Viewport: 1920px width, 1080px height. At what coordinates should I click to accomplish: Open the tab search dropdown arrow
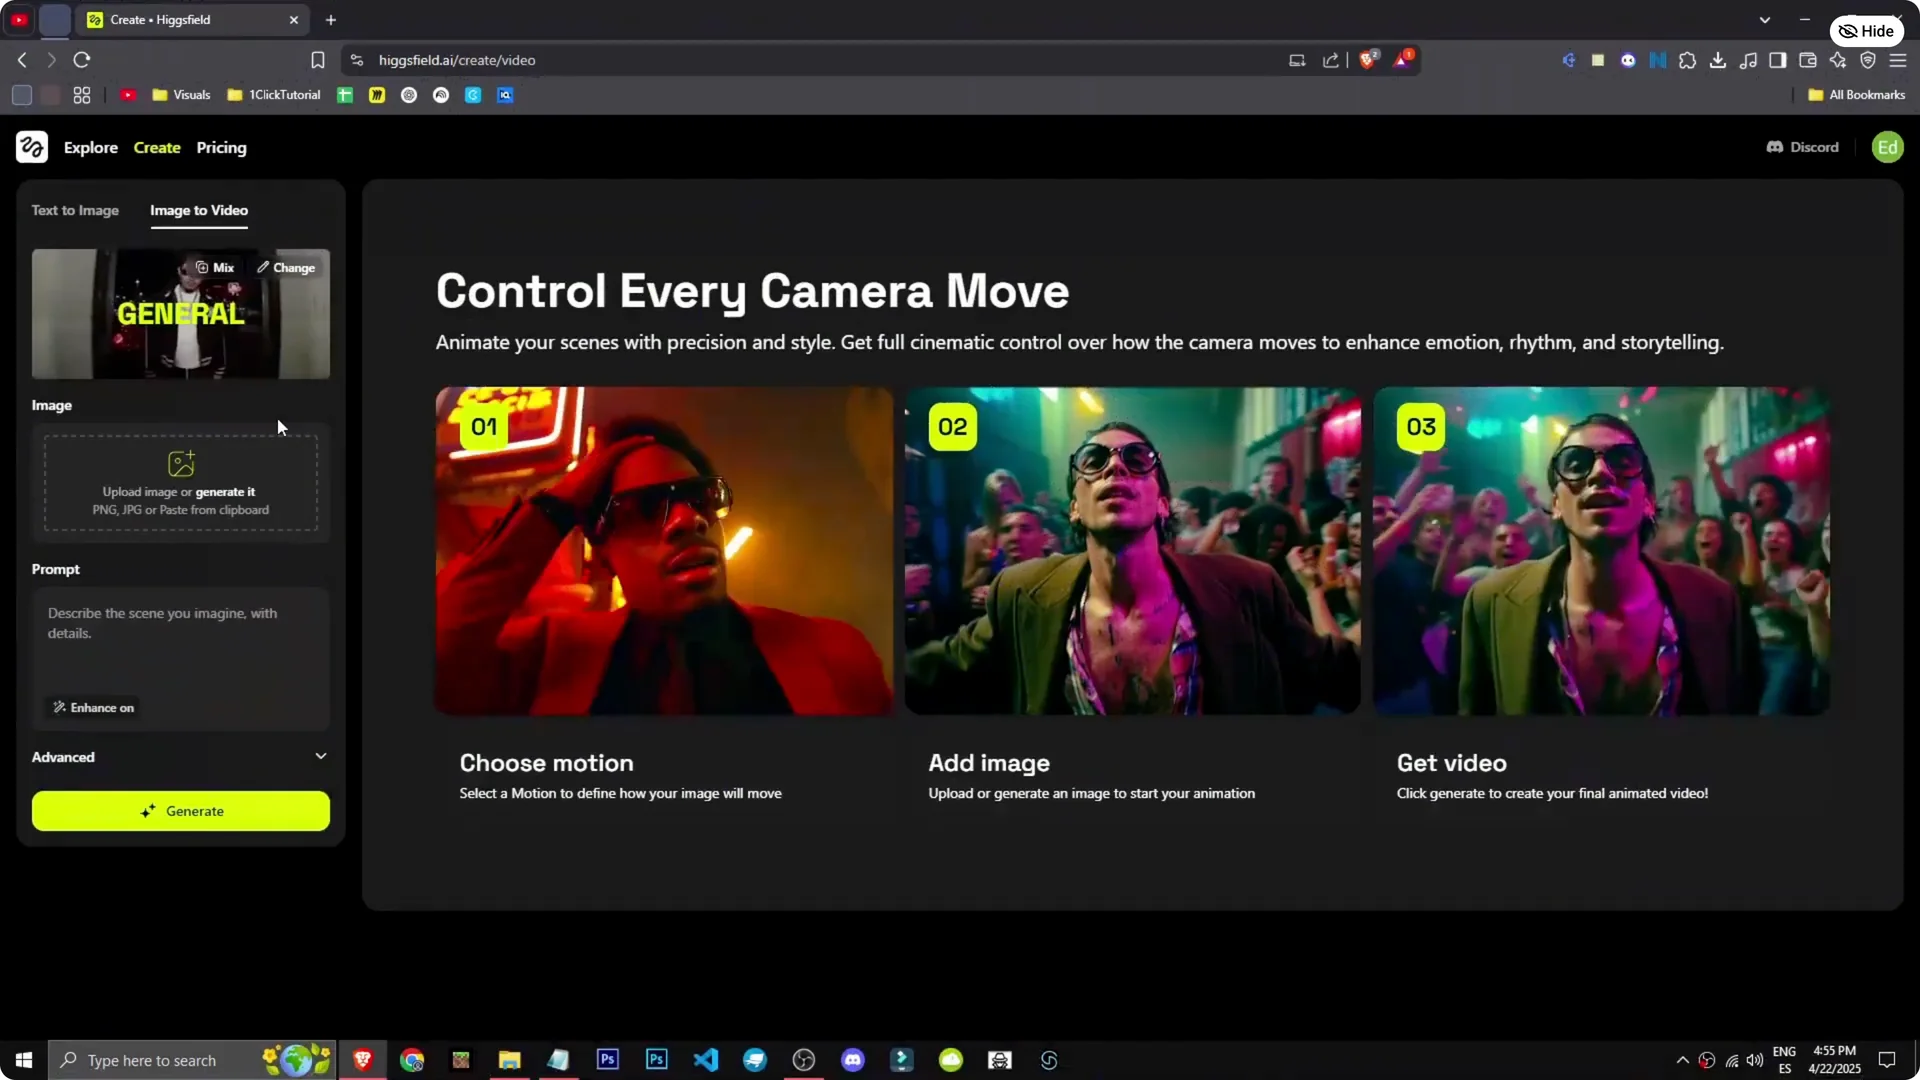1766,19
